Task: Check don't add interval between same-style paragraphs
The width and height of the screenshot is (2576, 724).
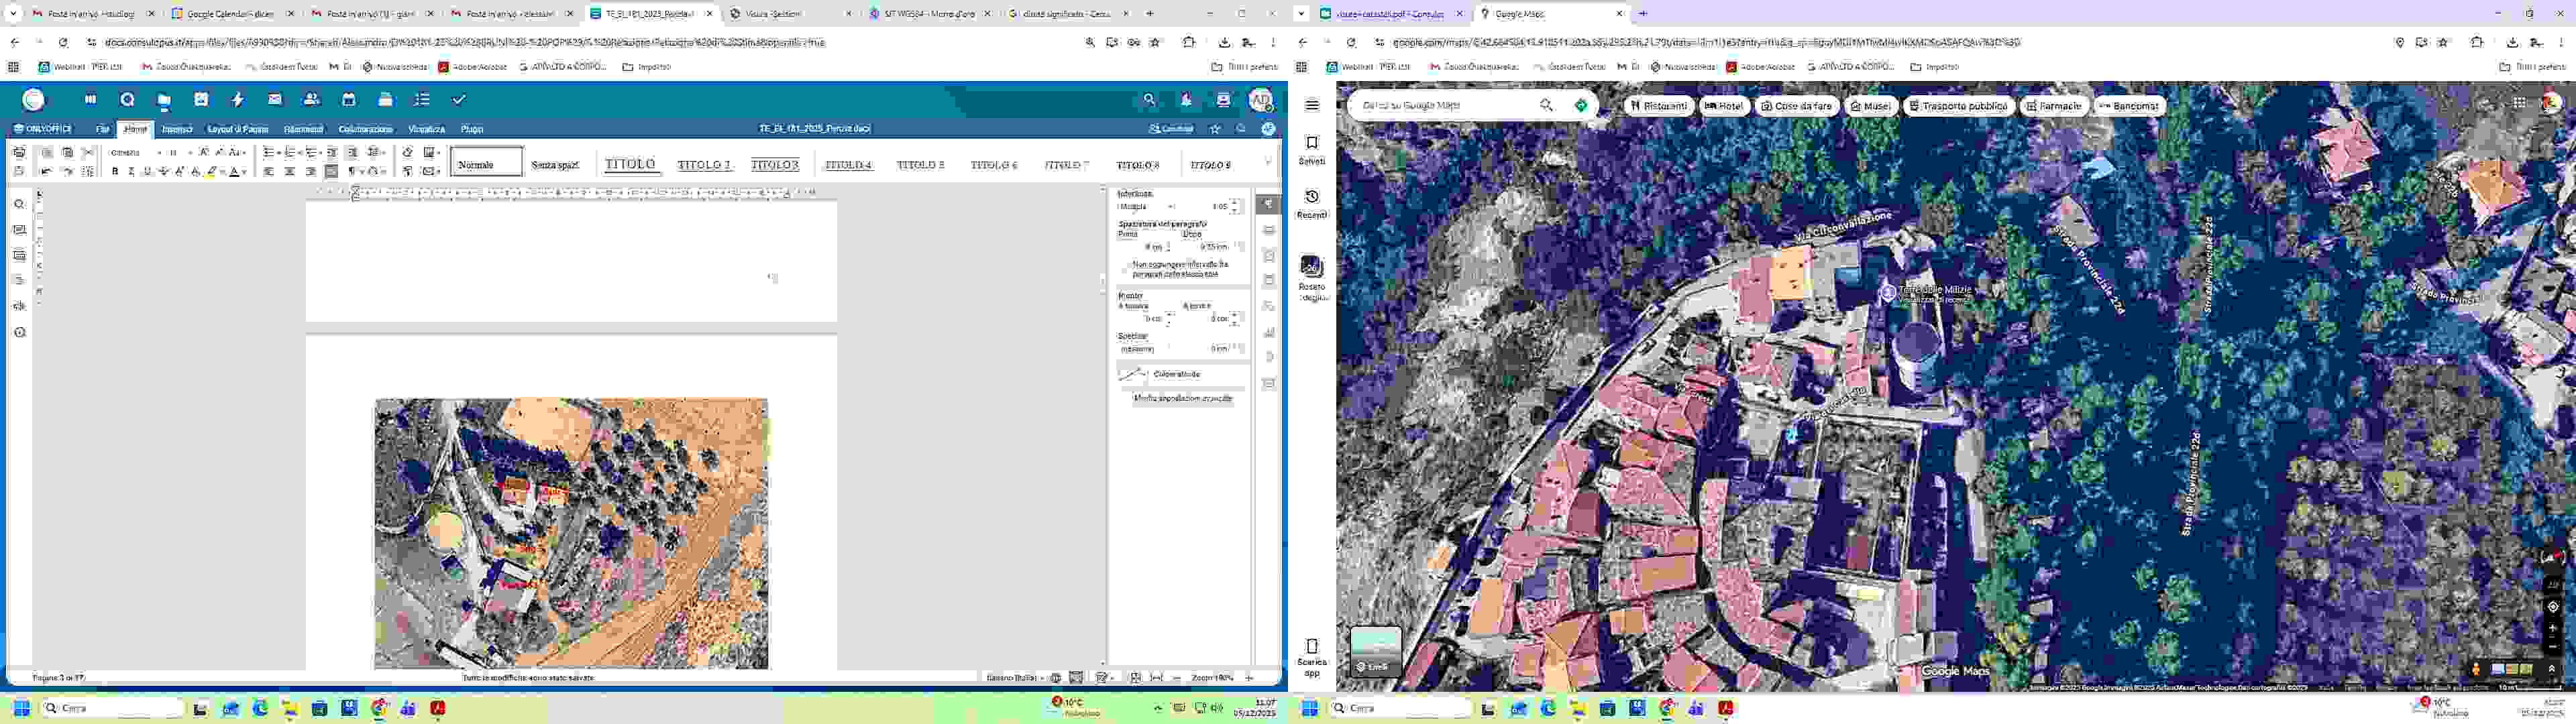Action: (1125, 269)
